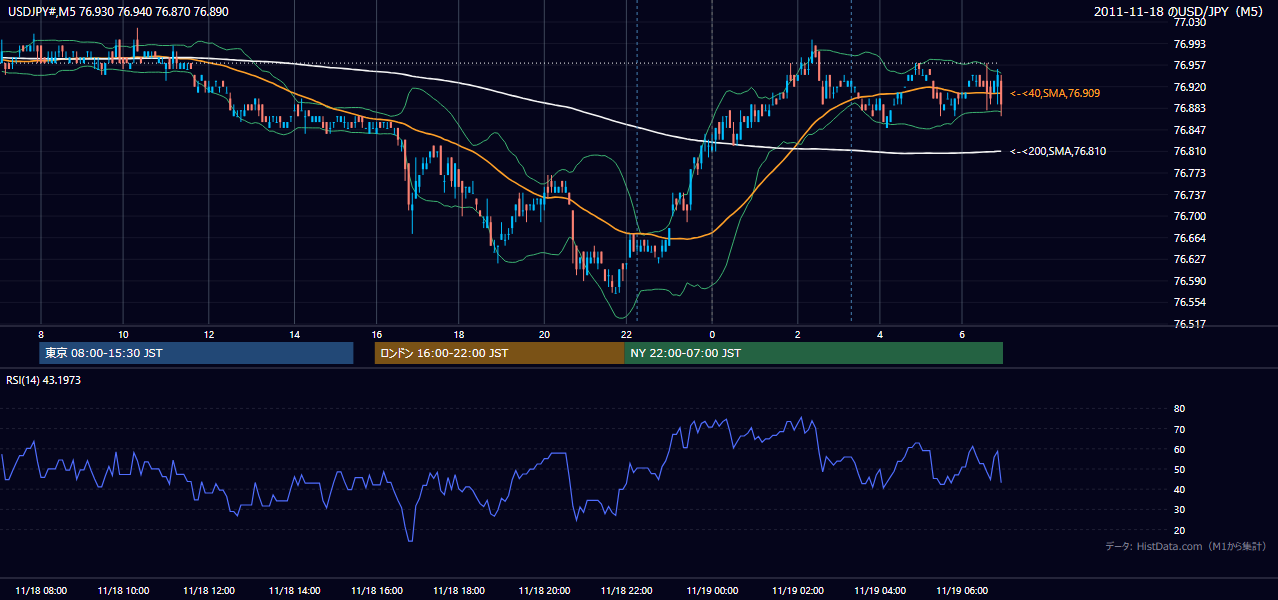Click bottom date label 11/18 08:00
This screenshot has height=600, width=1278.
[x=41, y=590]
